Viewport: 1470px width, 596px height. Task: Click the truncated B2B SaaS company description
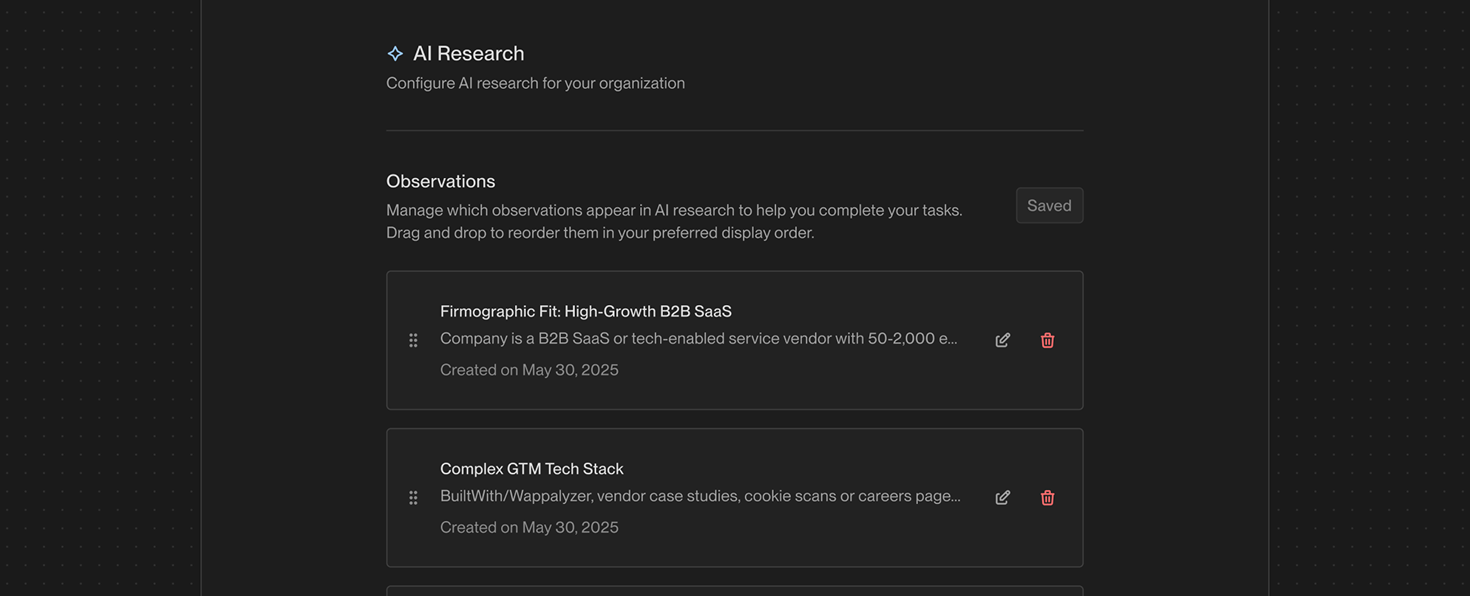click(x=699, y=338)
